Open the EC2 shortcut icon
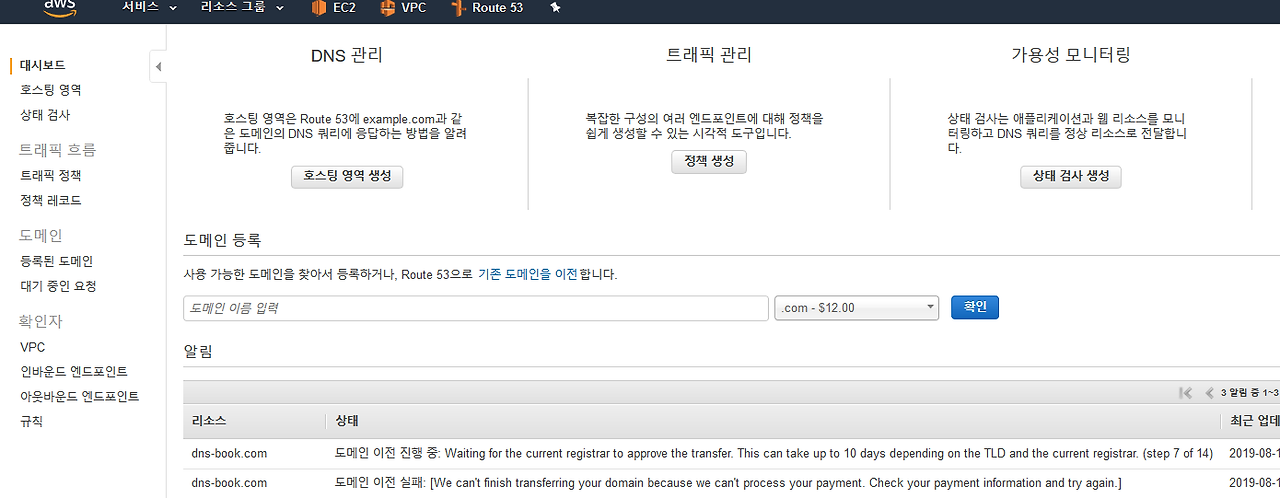1280x498 pixels. pos(319,8)
